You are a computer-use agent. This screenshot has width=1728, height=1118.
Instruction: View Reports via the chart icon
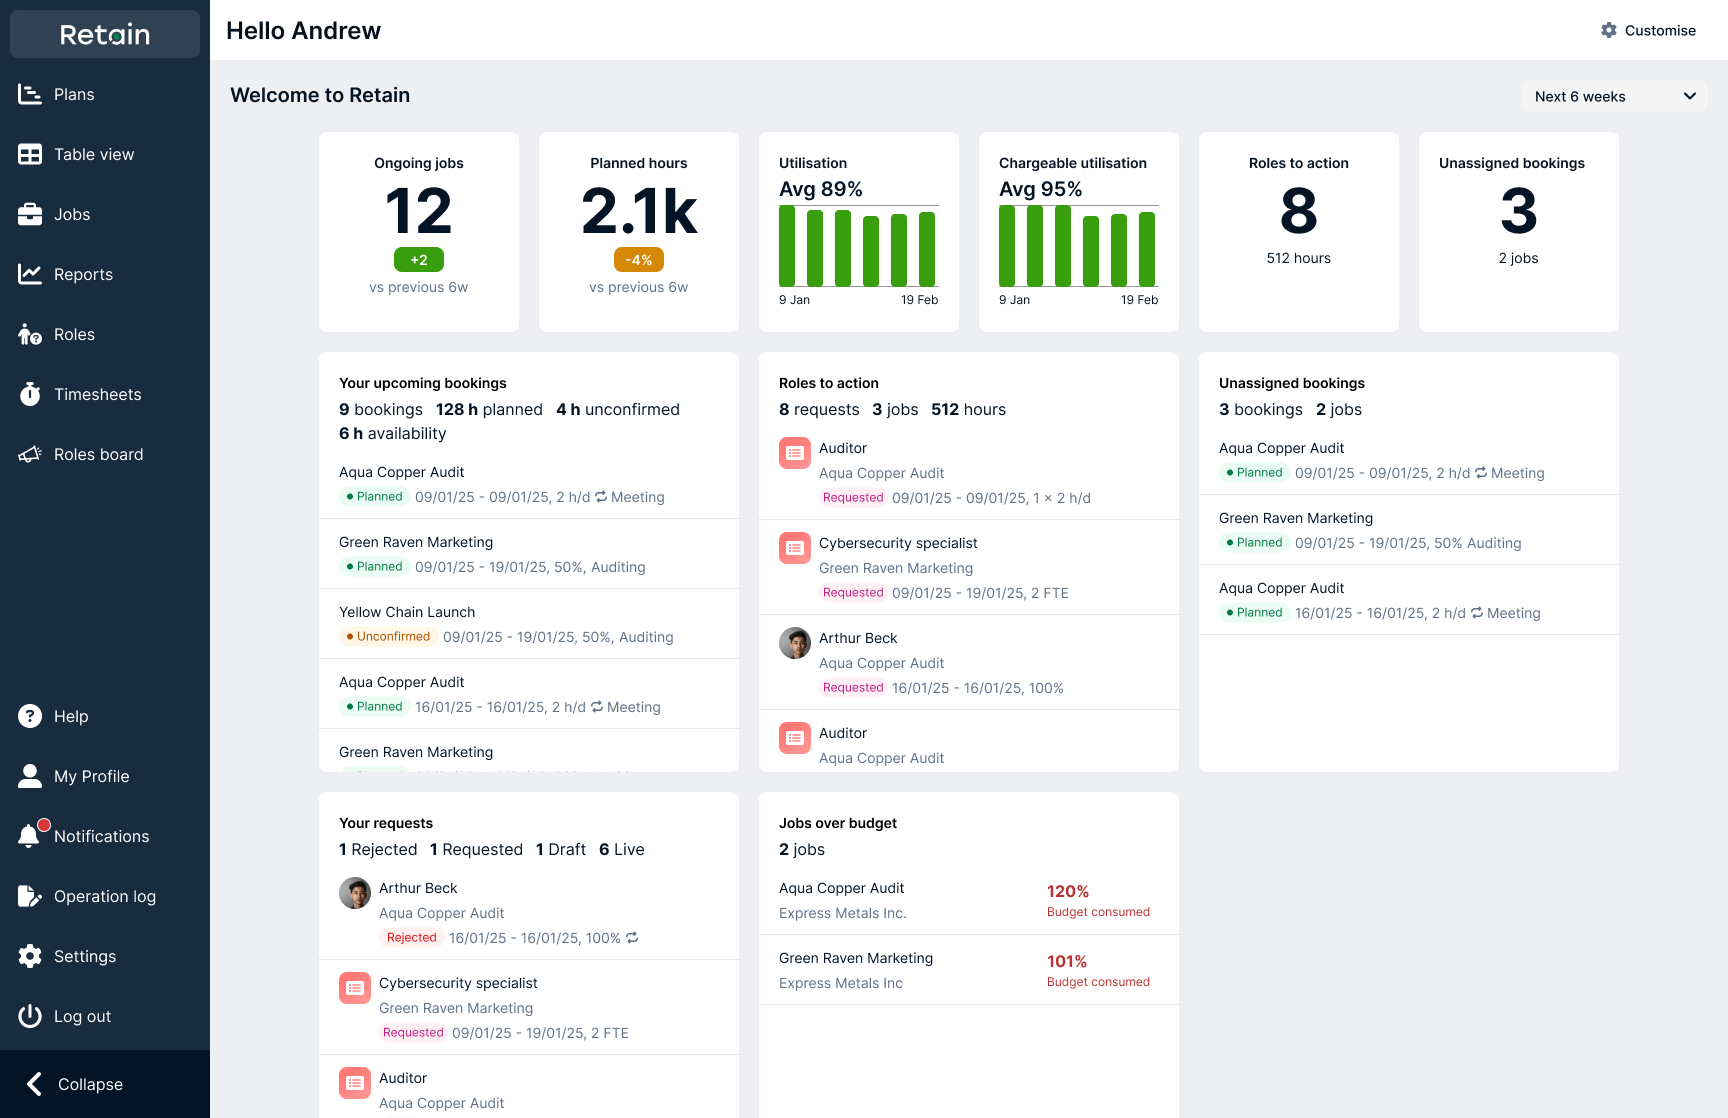(x=31, y=274)
